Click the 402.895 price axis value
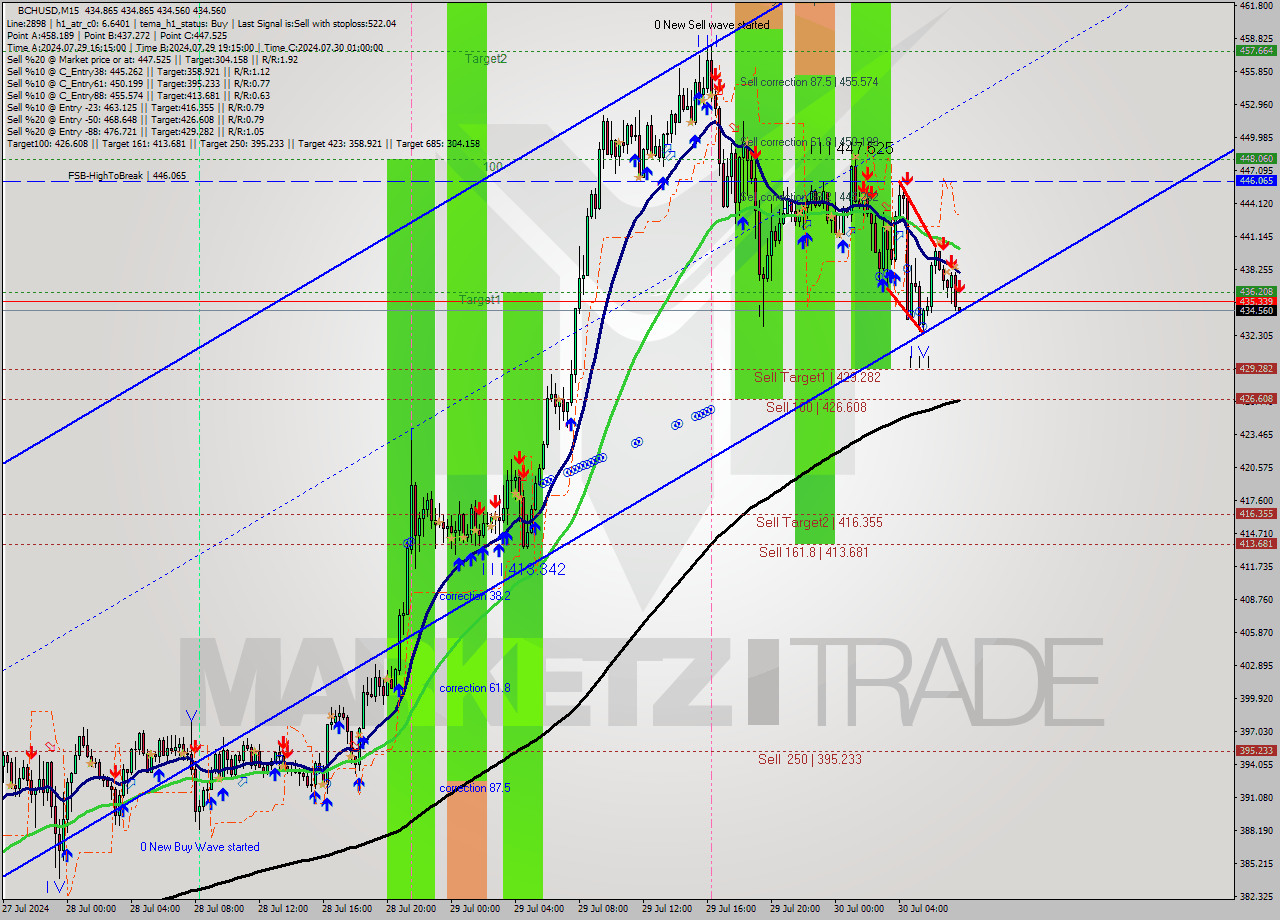 [1256, 665]
